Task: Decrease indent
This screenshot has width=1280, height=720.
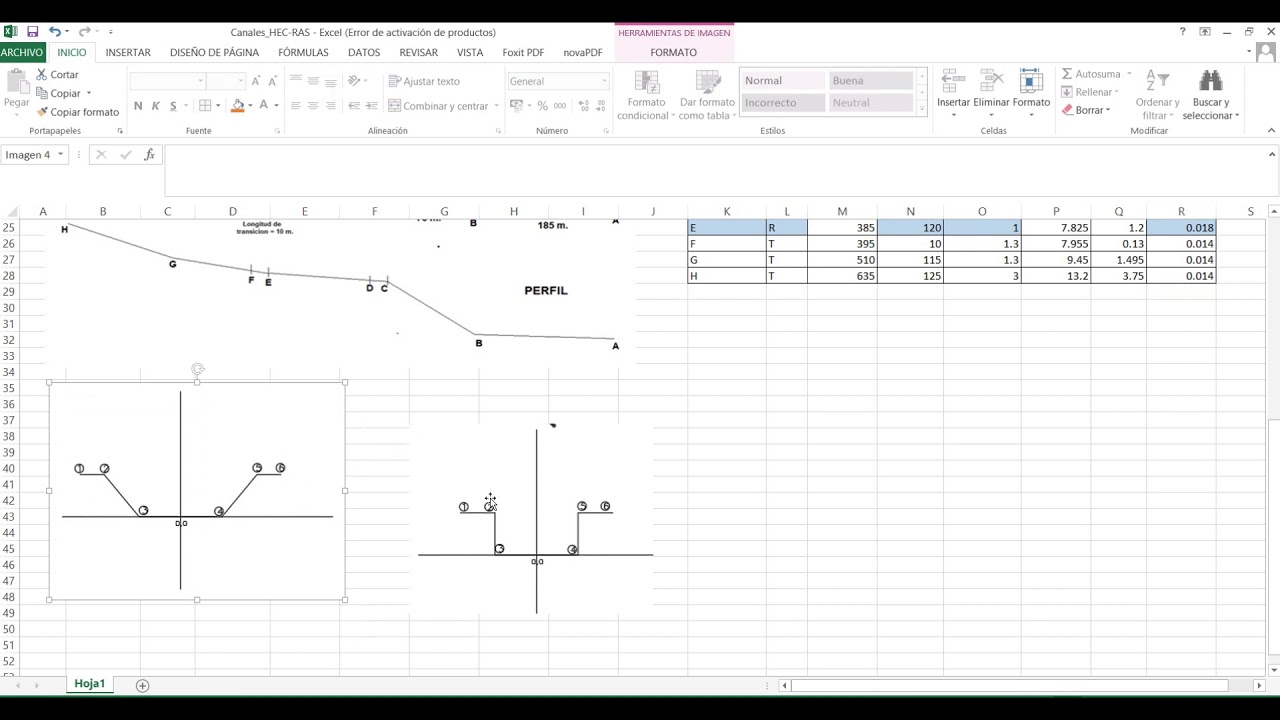Action: 353,106
